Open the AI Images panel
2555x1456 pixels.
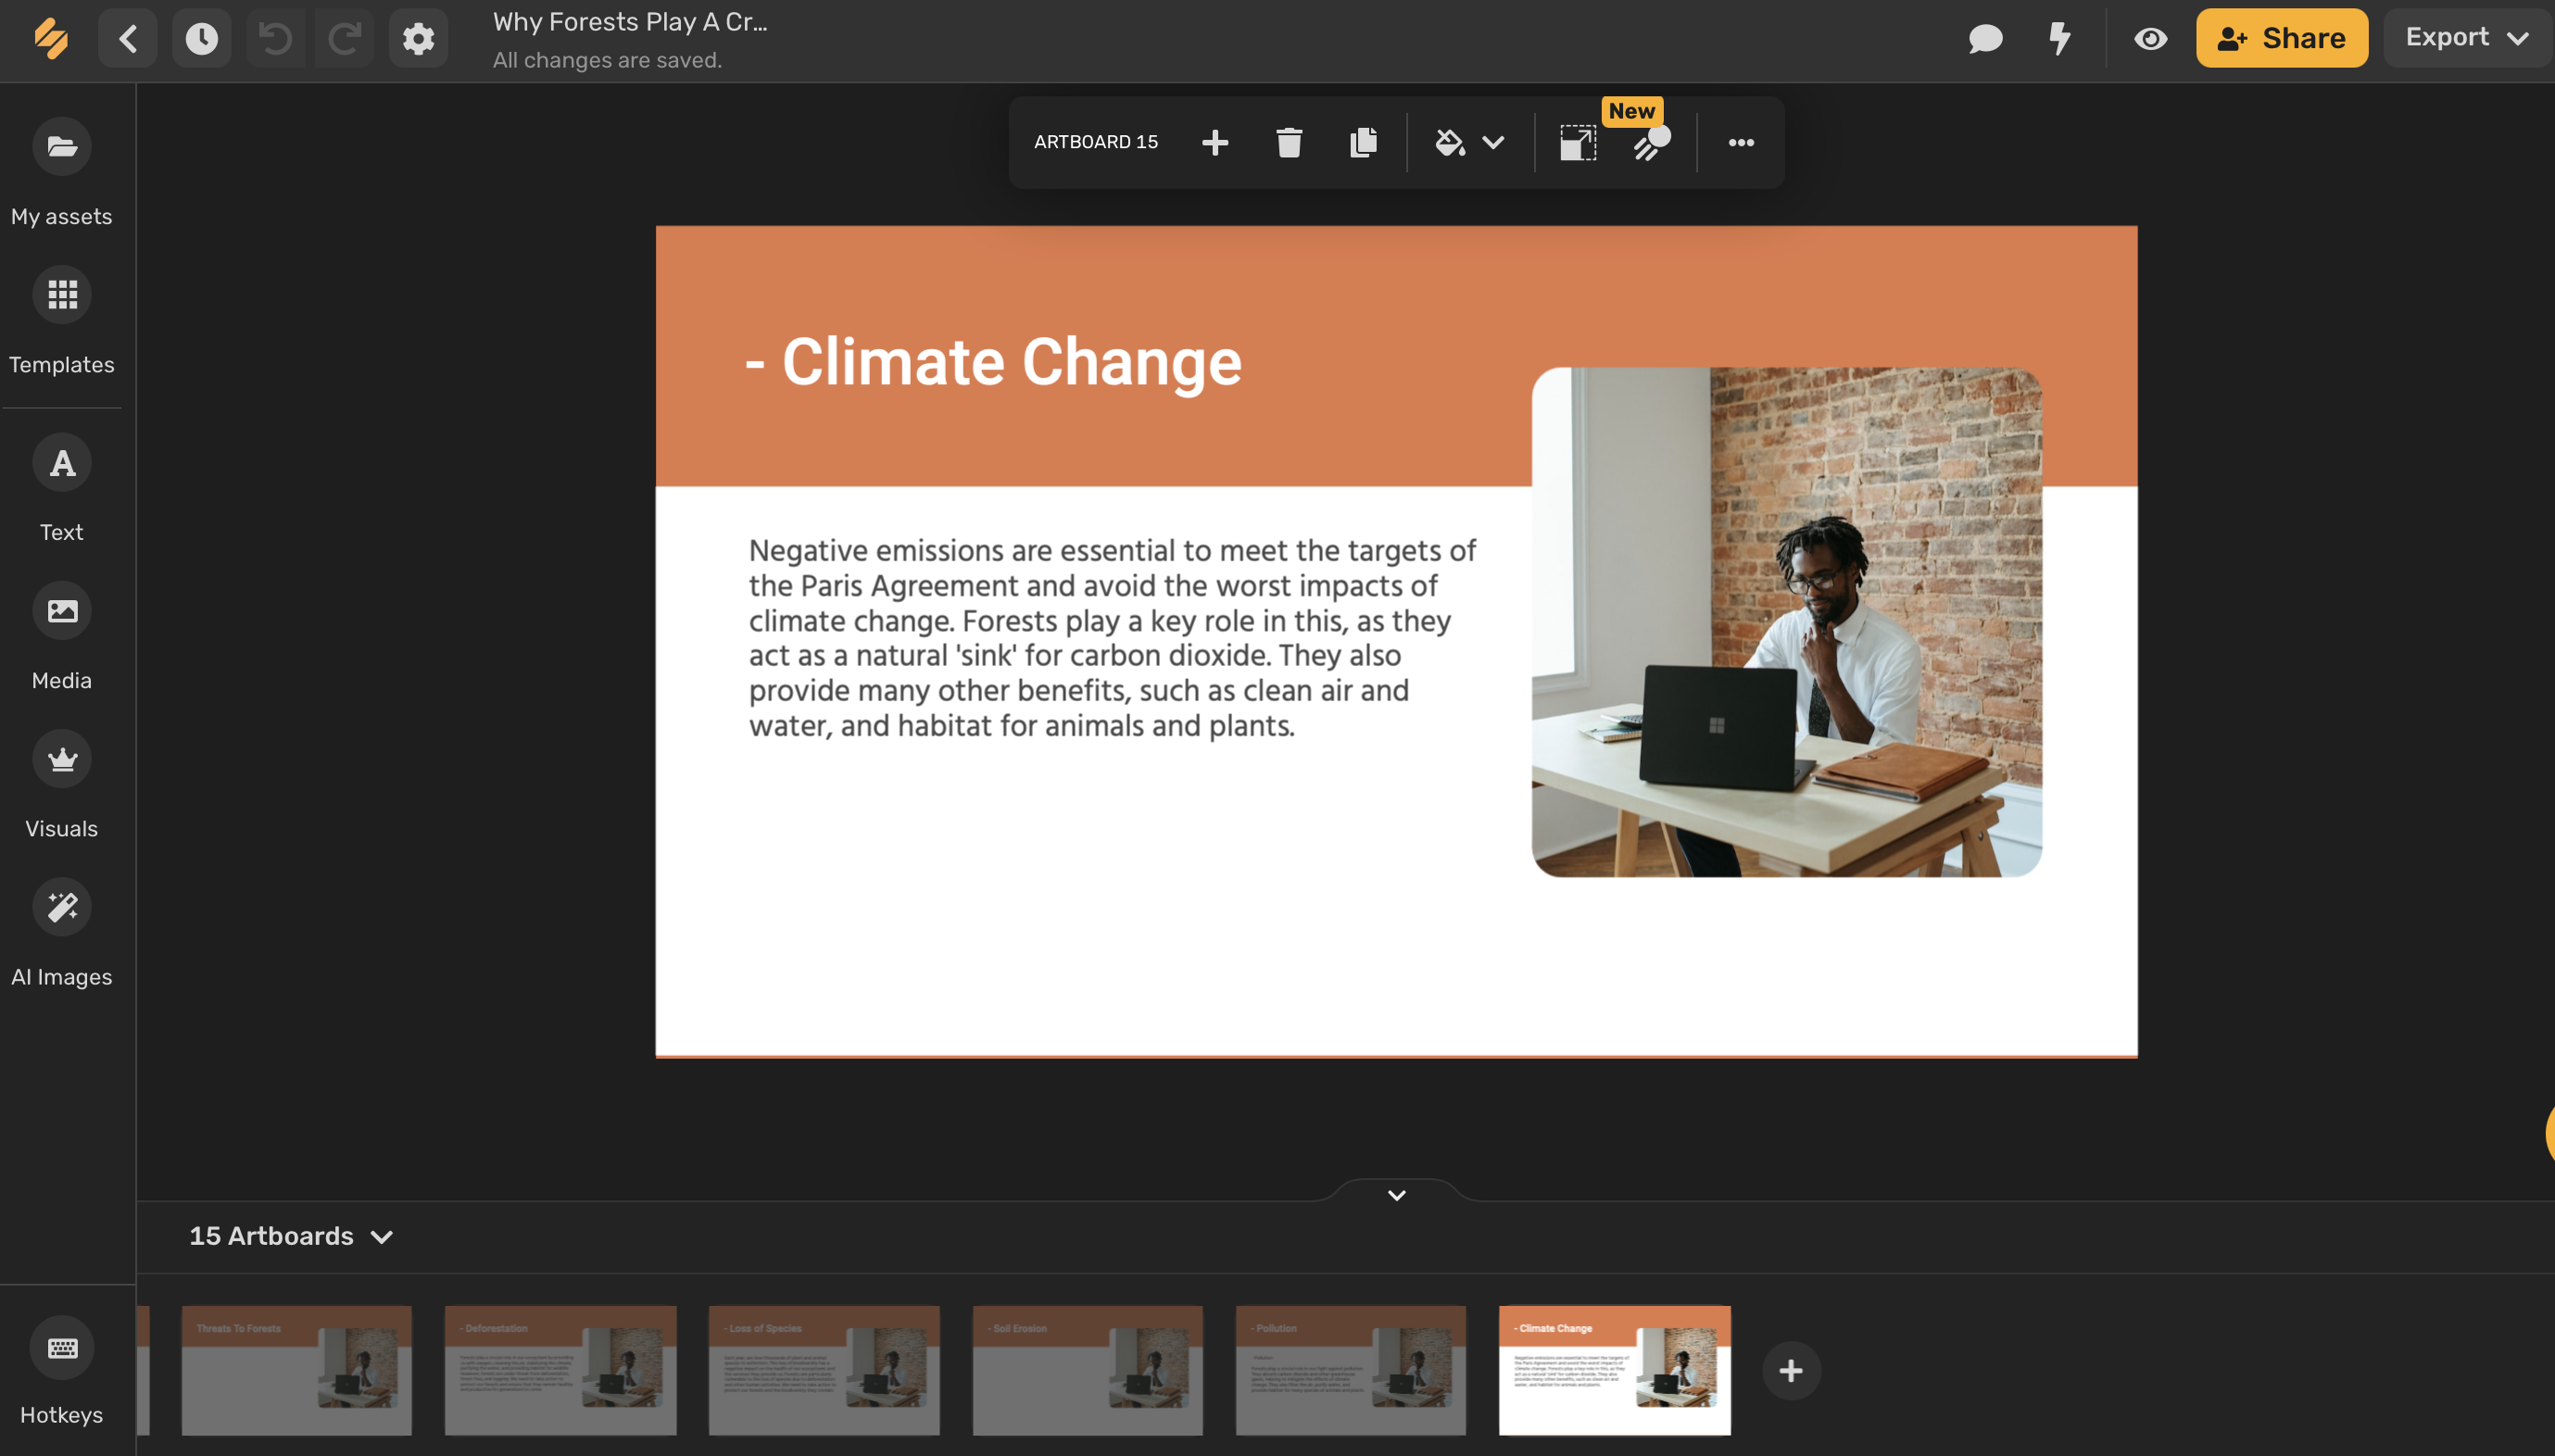(x=61, y=907)
